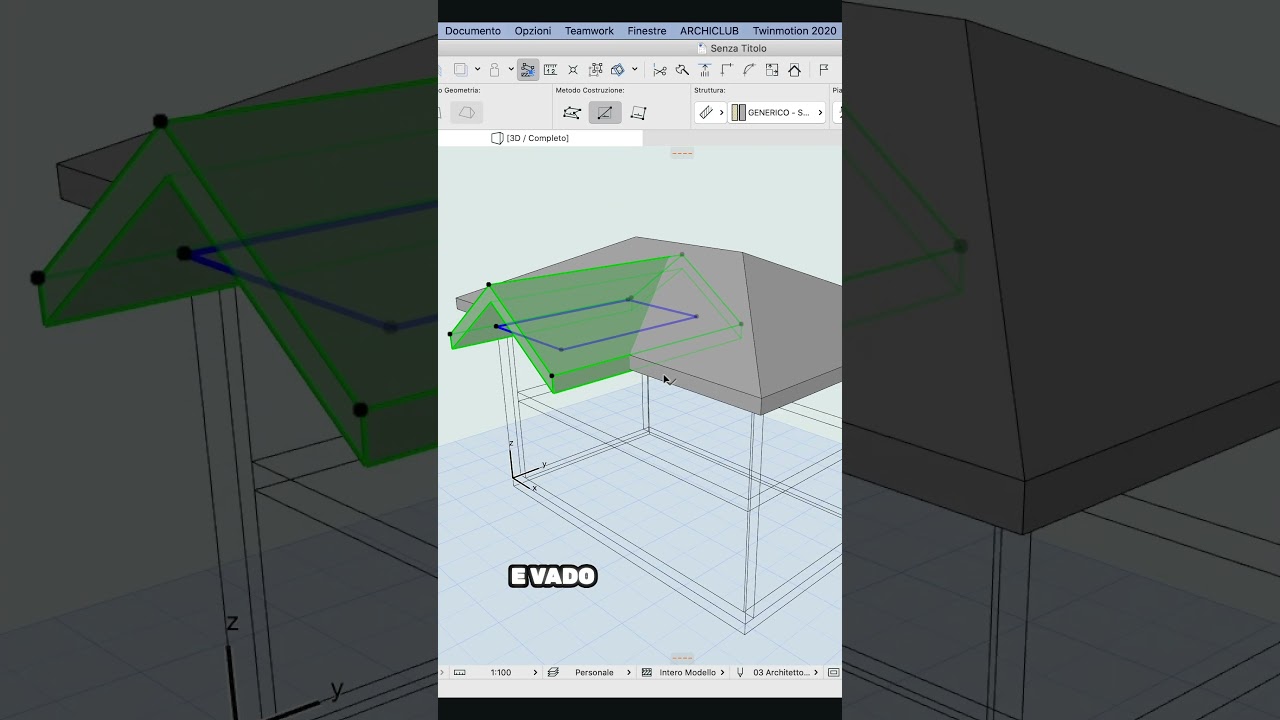Open the Teamwork menu
Viewport: 1280px width, 720px height.
[x=589, y=31]
